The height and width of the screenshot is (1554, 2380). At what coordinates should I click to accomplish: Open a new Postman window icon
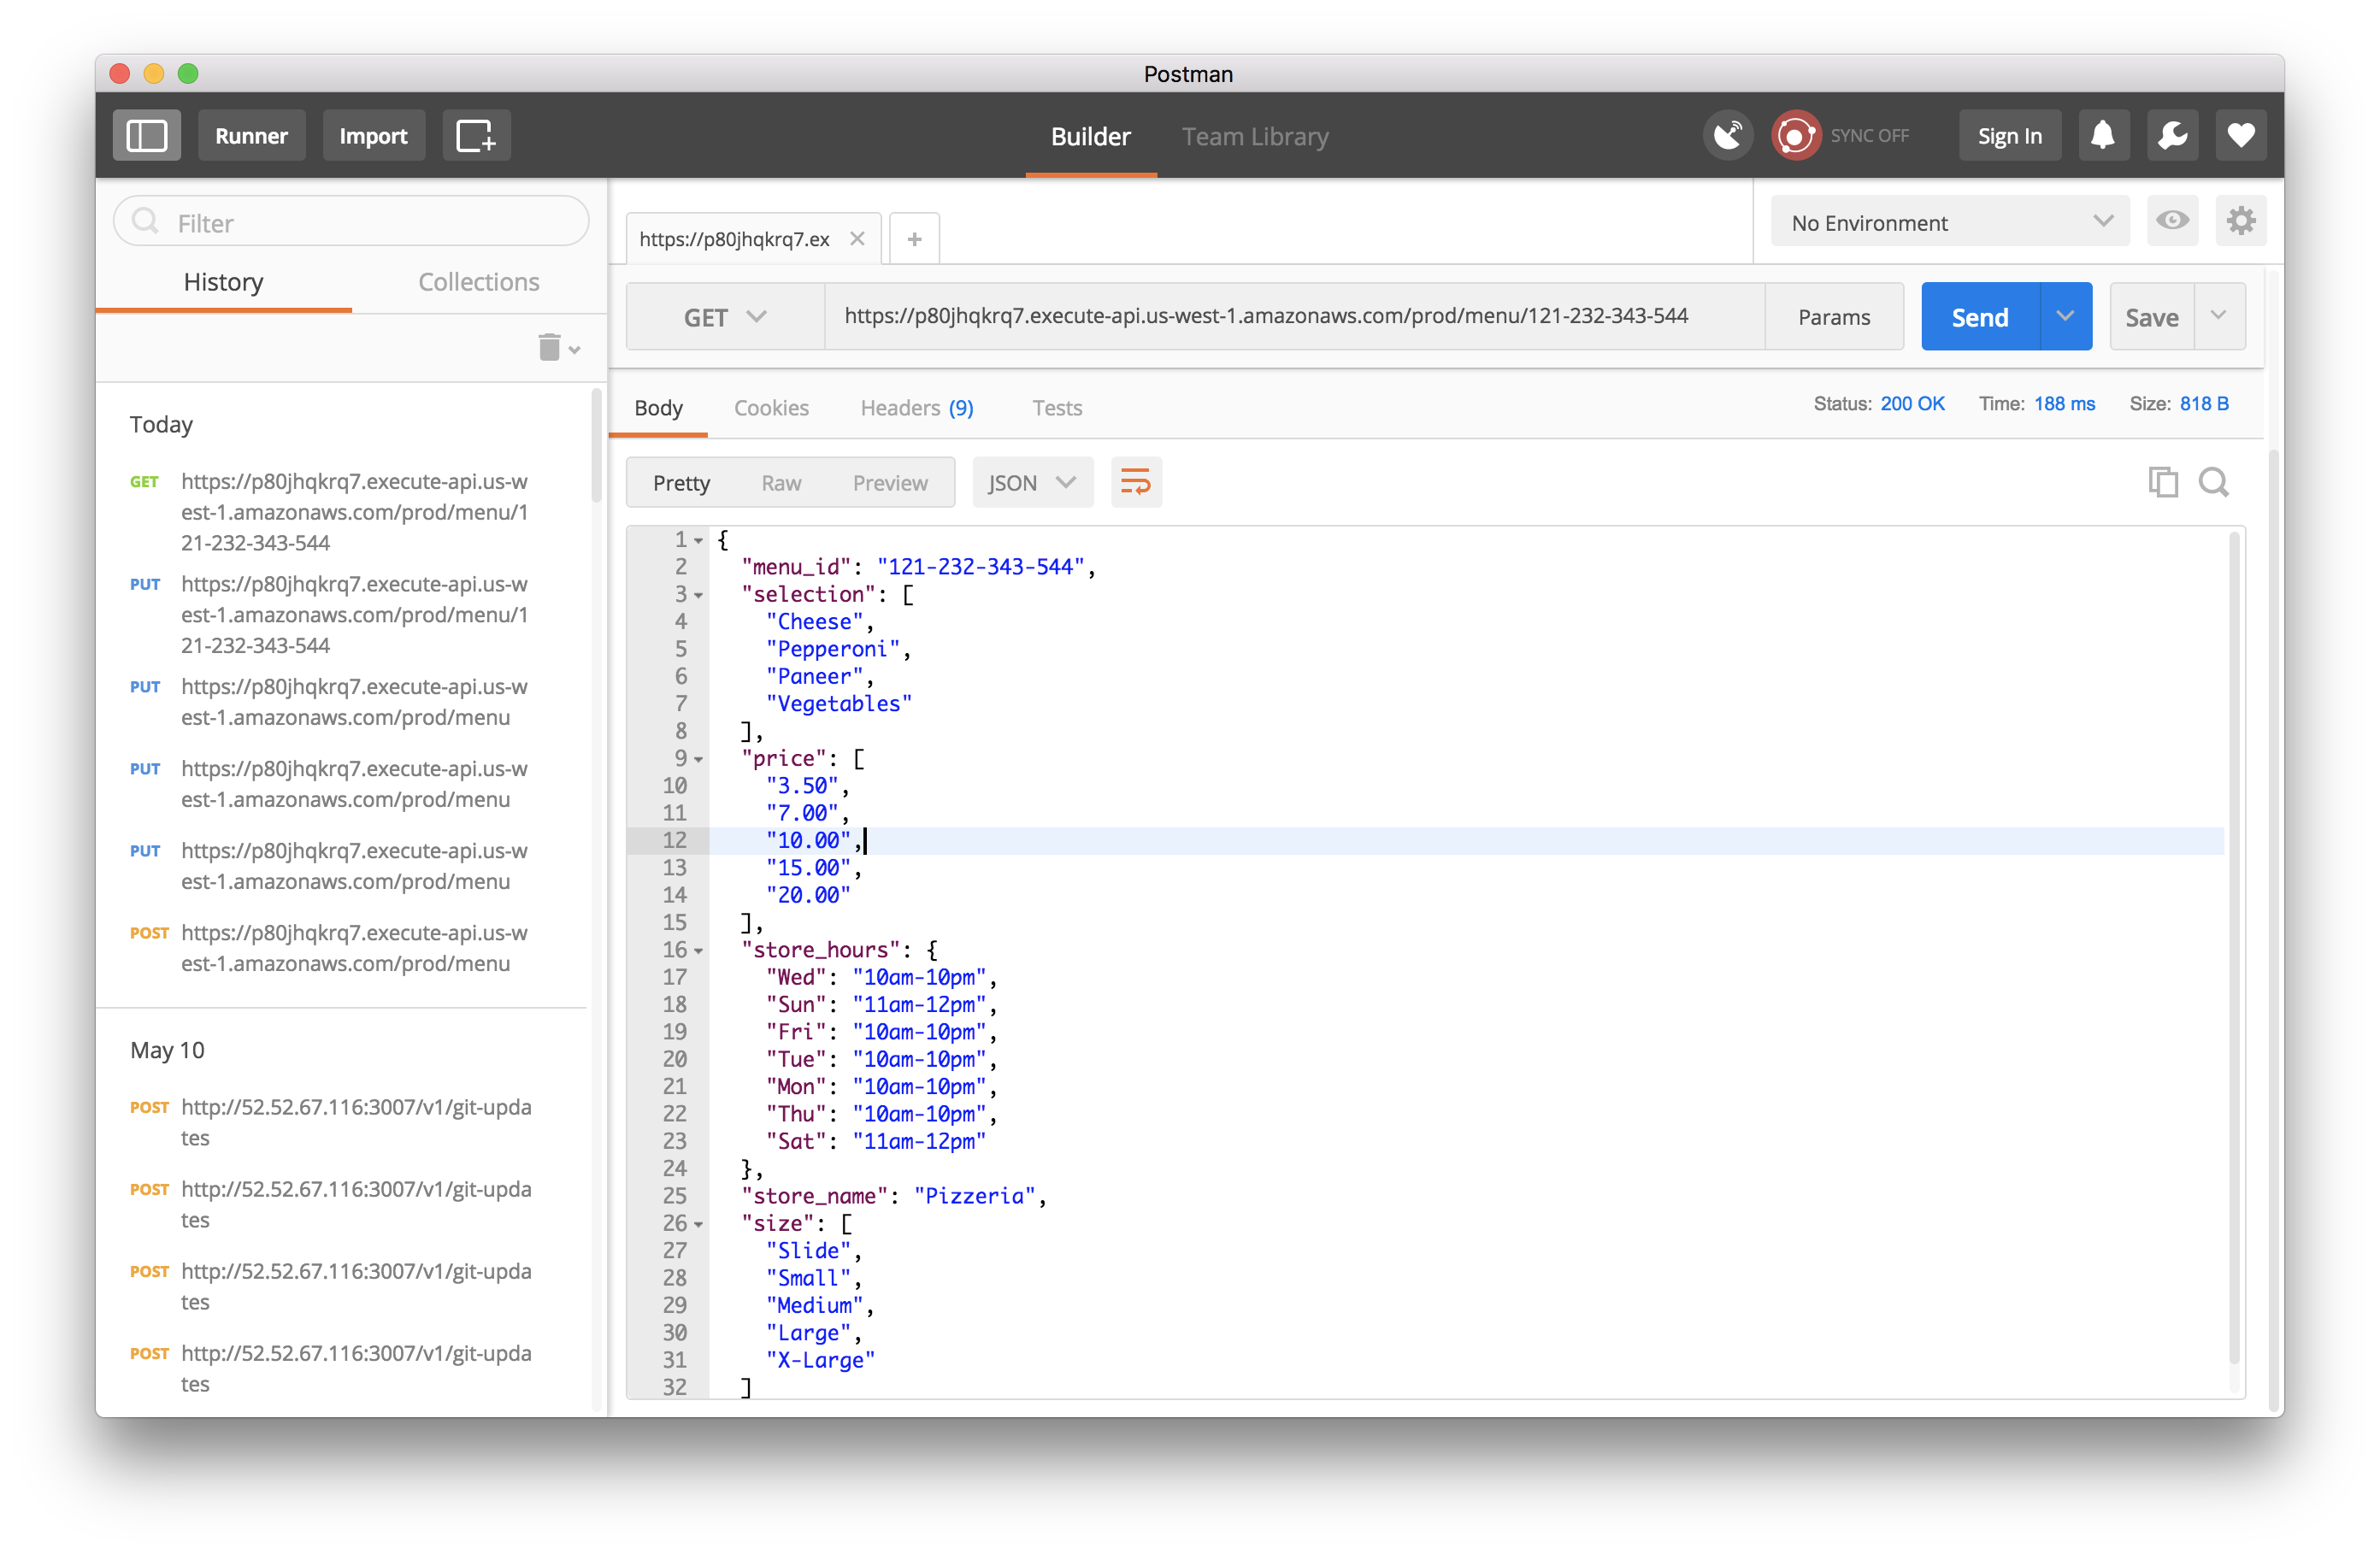click(x=476, y=136)
